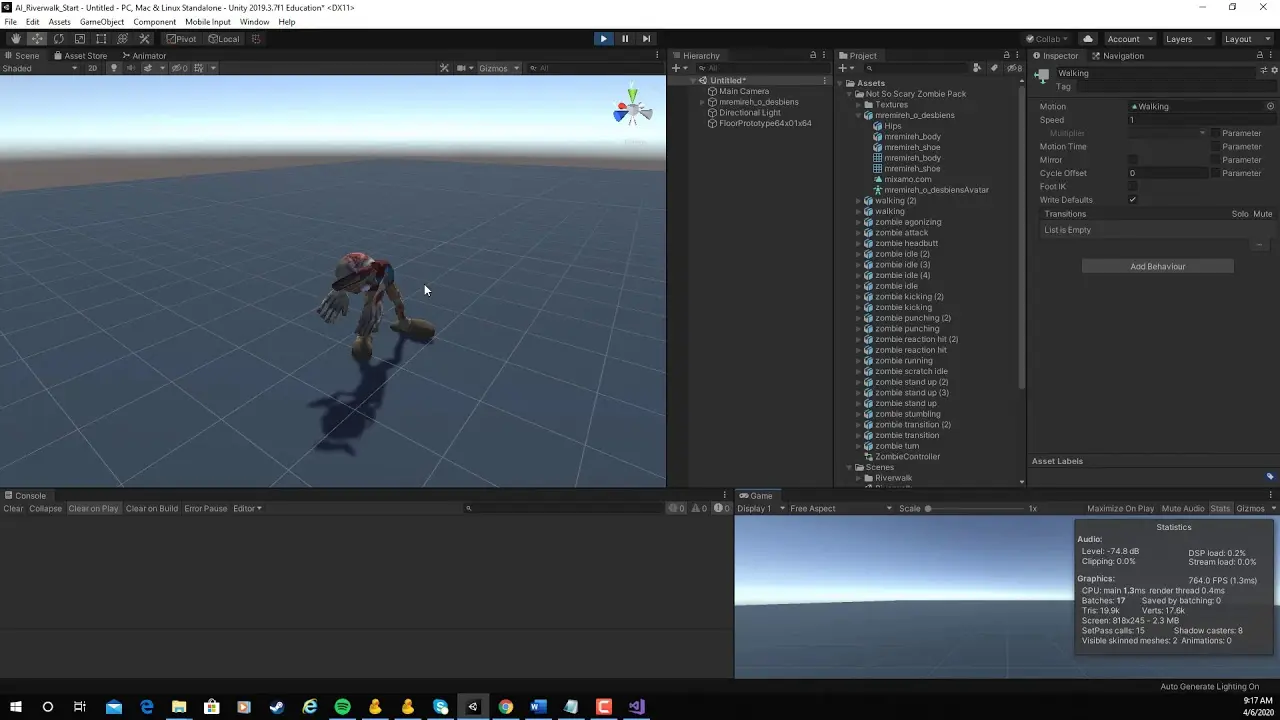The height and width of the screenshot is (720, 1280).
Task: Select the Rotate tool
Action: point(58,39)
